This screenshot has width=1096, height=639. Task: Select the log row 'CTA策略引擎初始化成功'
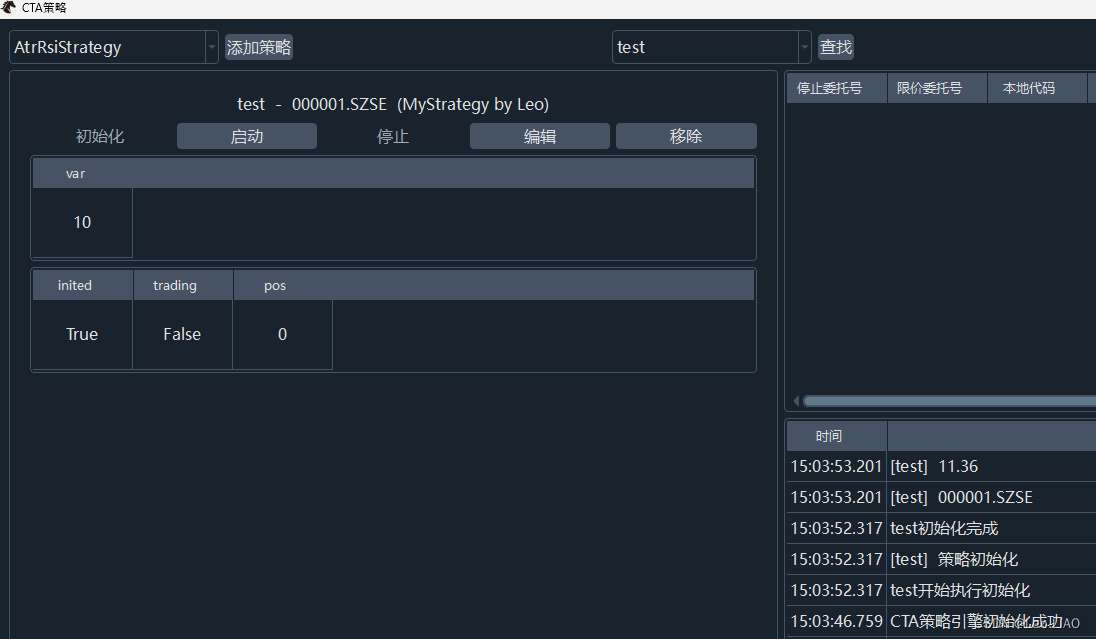coord(942,621)
